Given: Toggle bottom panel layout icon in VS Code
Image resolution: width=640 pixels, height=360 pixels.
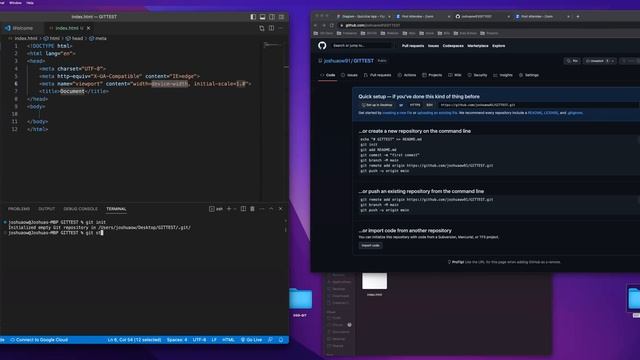Looking at the screenshot, I should coord(262,17).
